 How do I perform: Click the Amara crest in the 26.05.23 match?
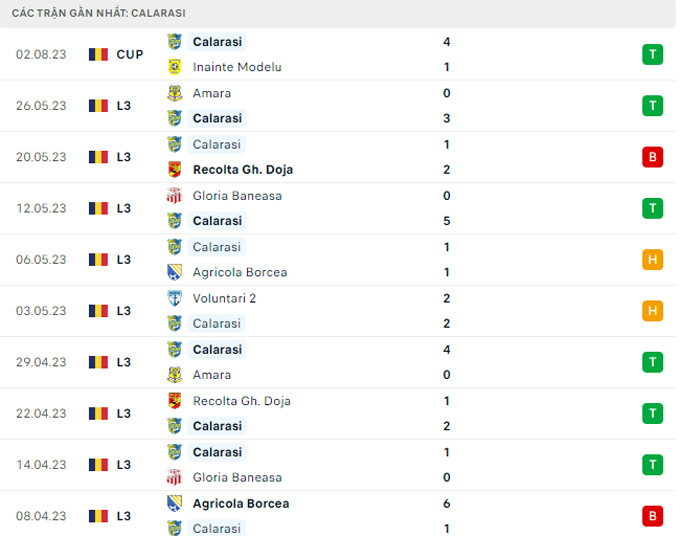click(174, 93)
